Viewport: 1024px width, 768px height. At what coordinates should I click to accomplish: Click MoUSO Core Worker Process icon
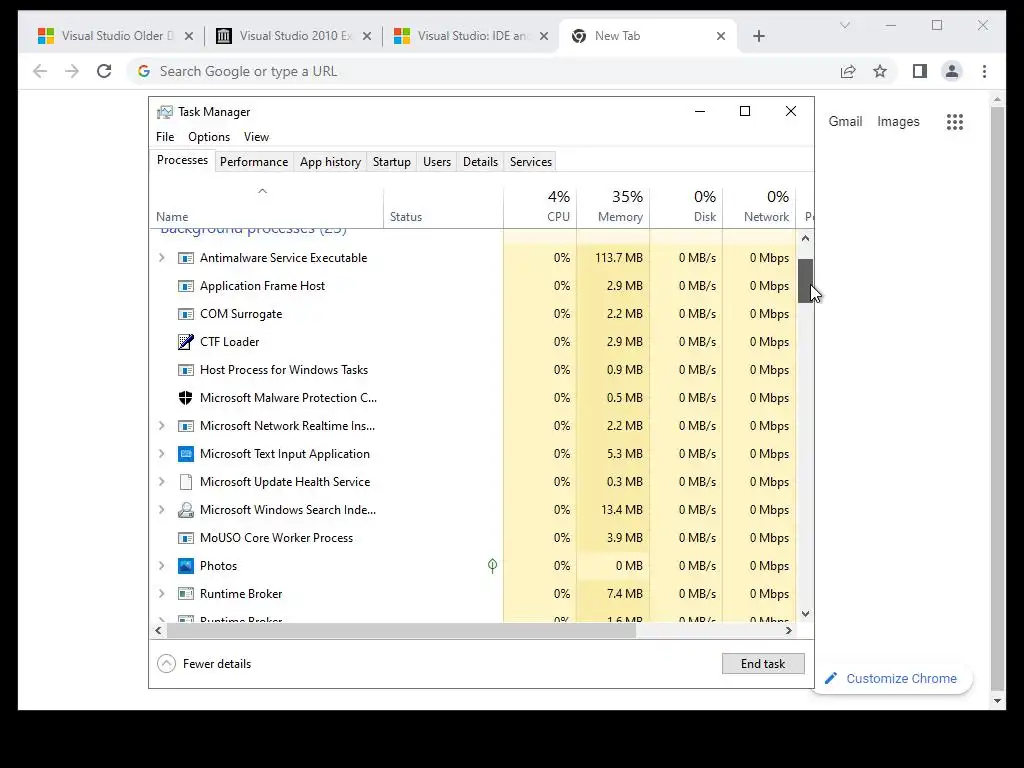(x=185, y=538)
